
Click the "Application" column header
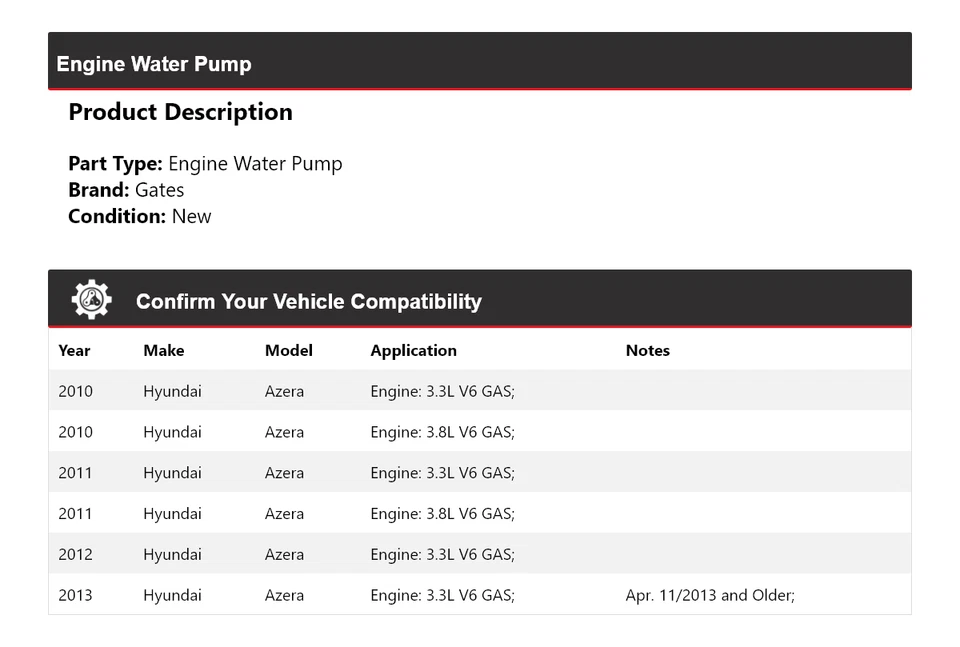point(413,350)
